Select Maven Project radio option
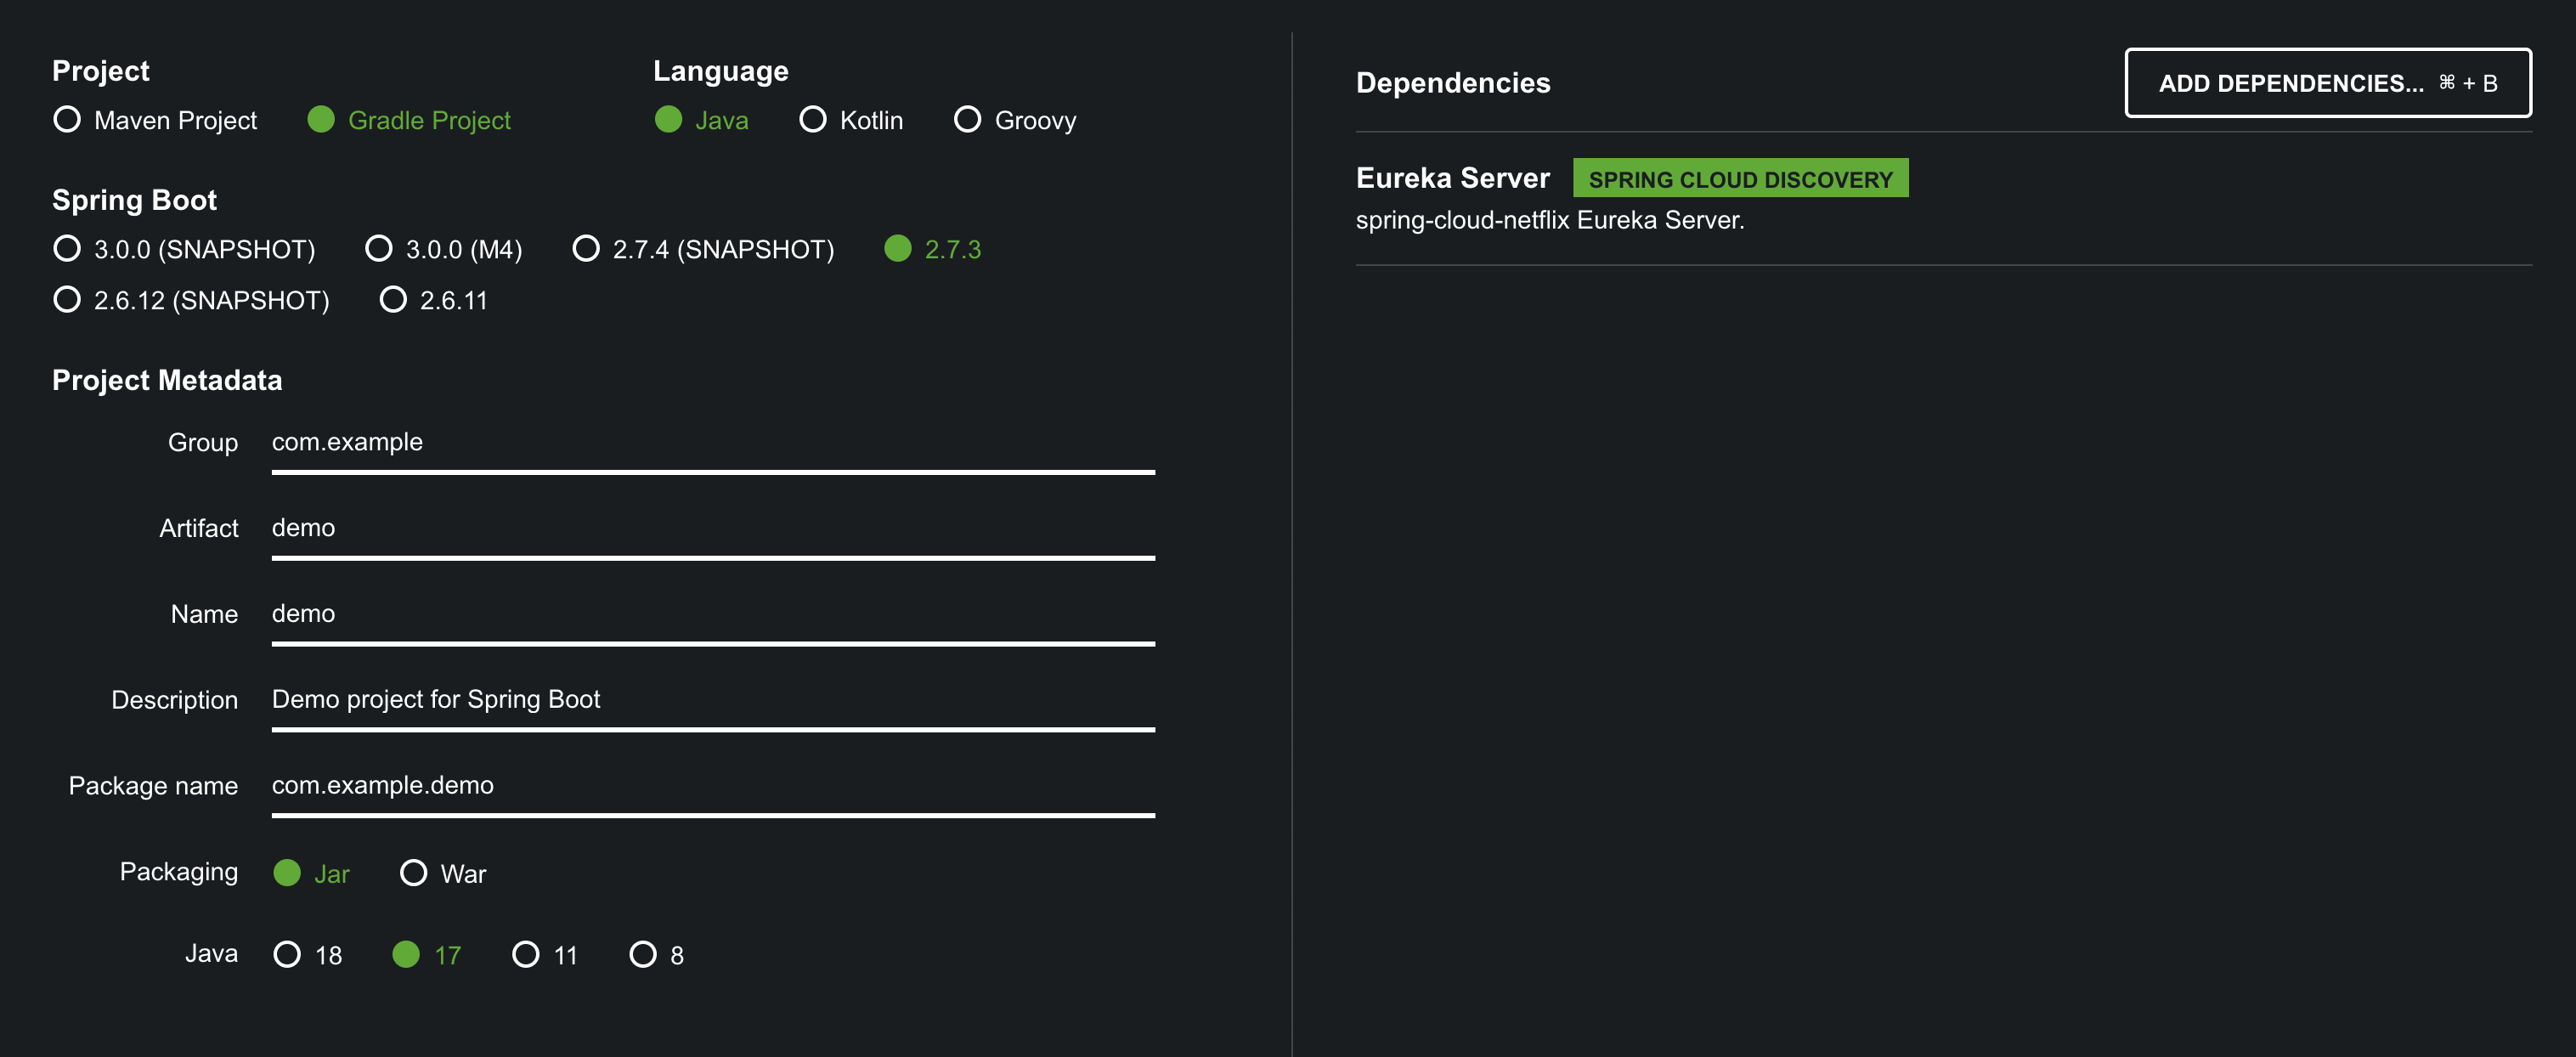 coord(67,120)
